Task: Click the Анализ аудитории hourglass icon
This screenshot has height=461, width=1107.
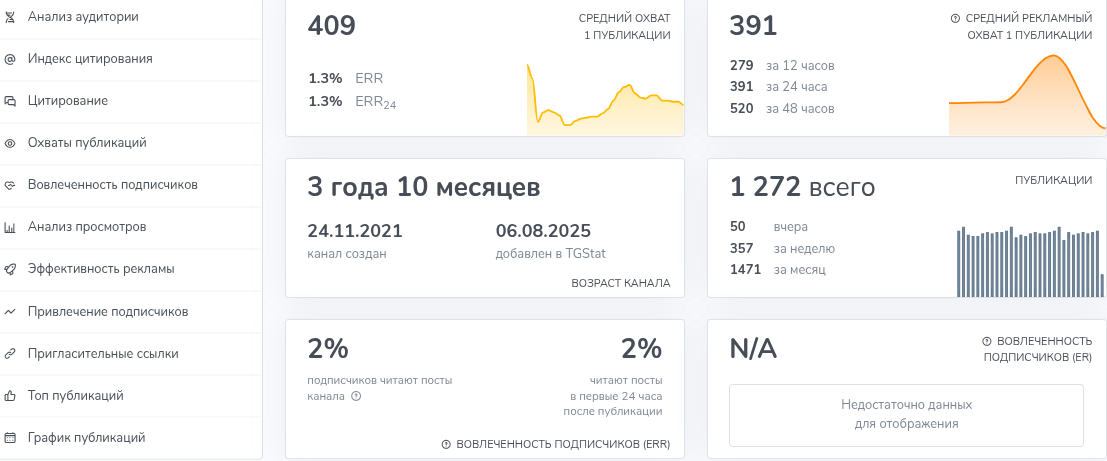Action: (x=10, y=16)
